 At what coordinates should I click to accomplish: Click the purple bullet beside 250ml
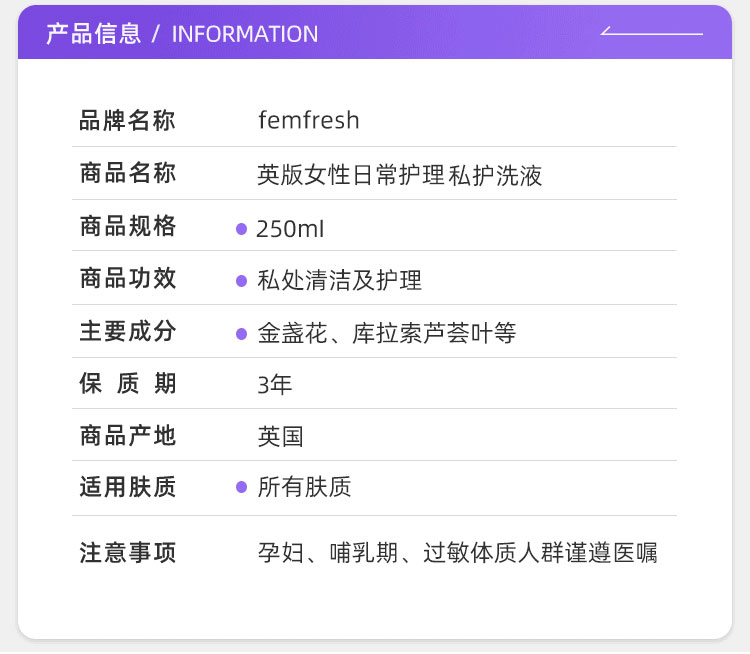242,229
